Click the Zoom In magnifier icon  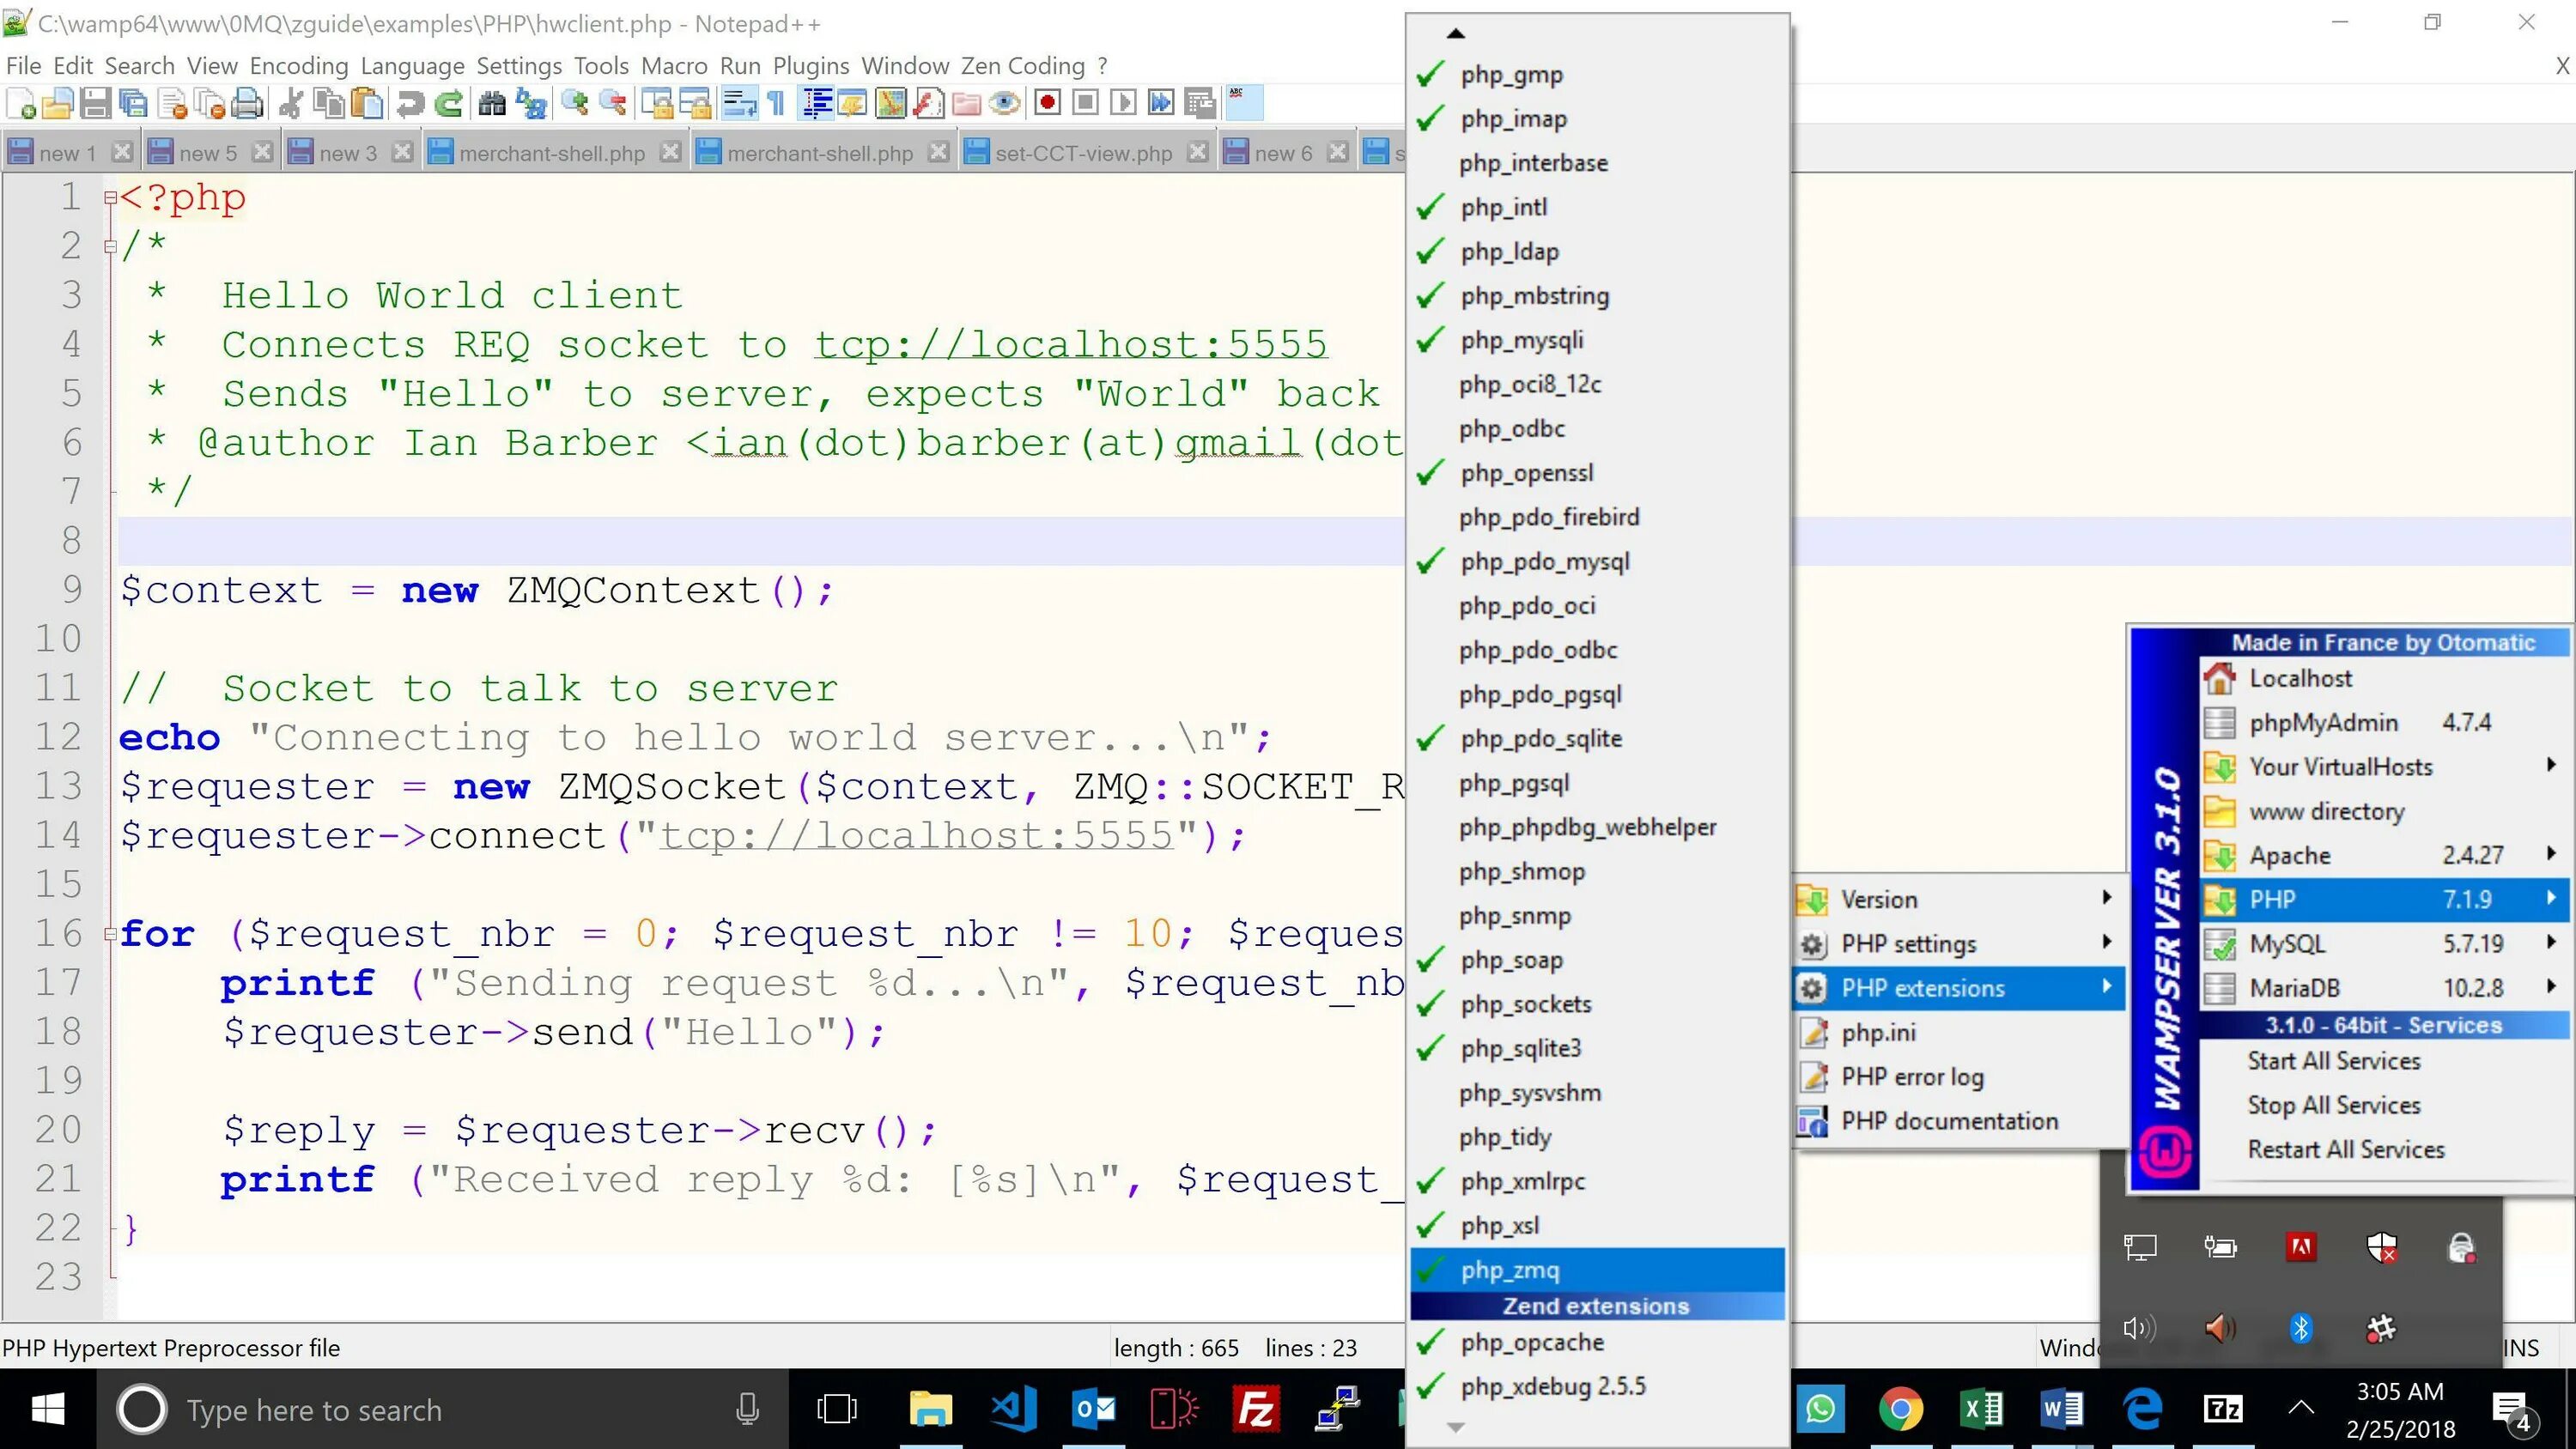(x=574, y=103)
